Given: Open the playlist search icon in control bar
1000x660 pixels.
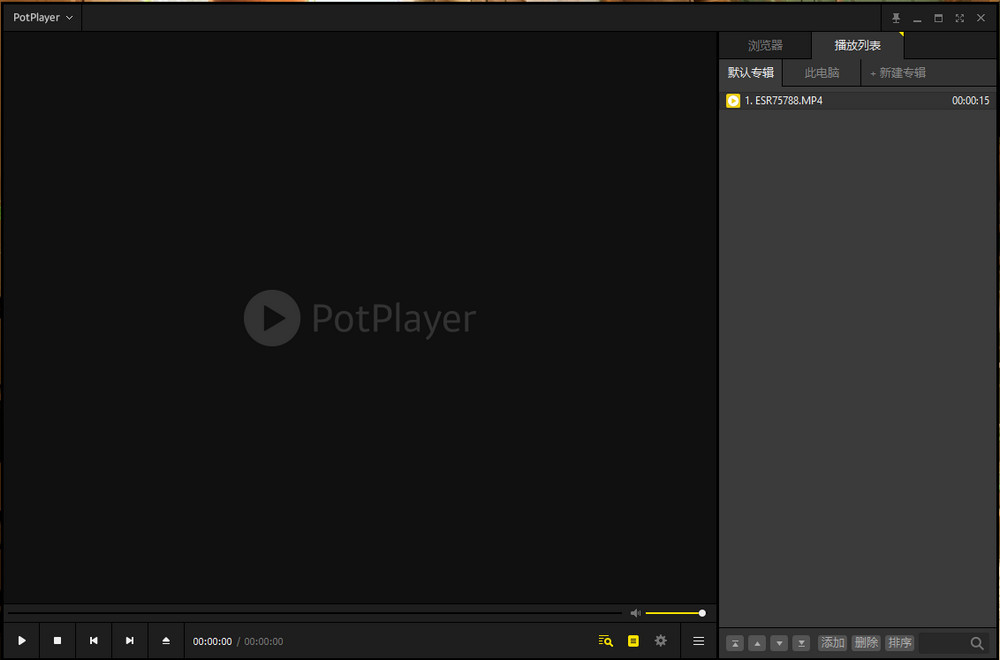Looking at the screenshot, I should 605,641.
